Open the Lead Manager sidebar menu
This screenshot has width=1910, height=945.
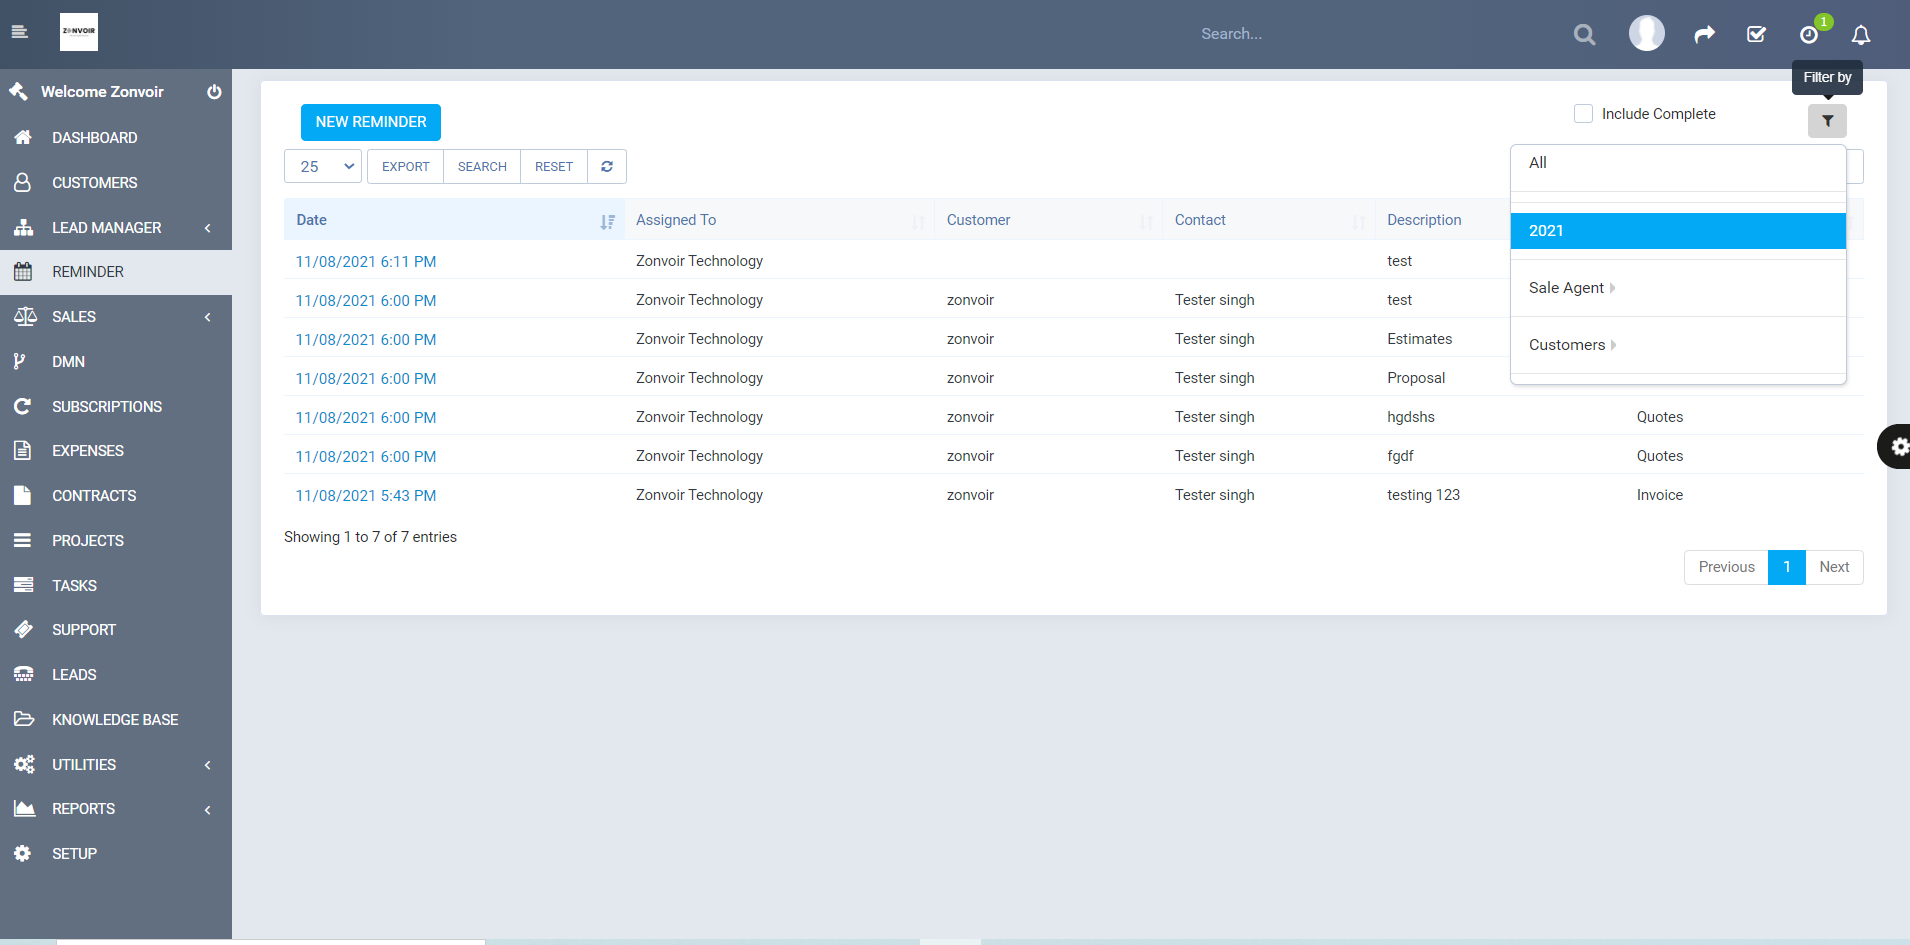tap(105, 227)
